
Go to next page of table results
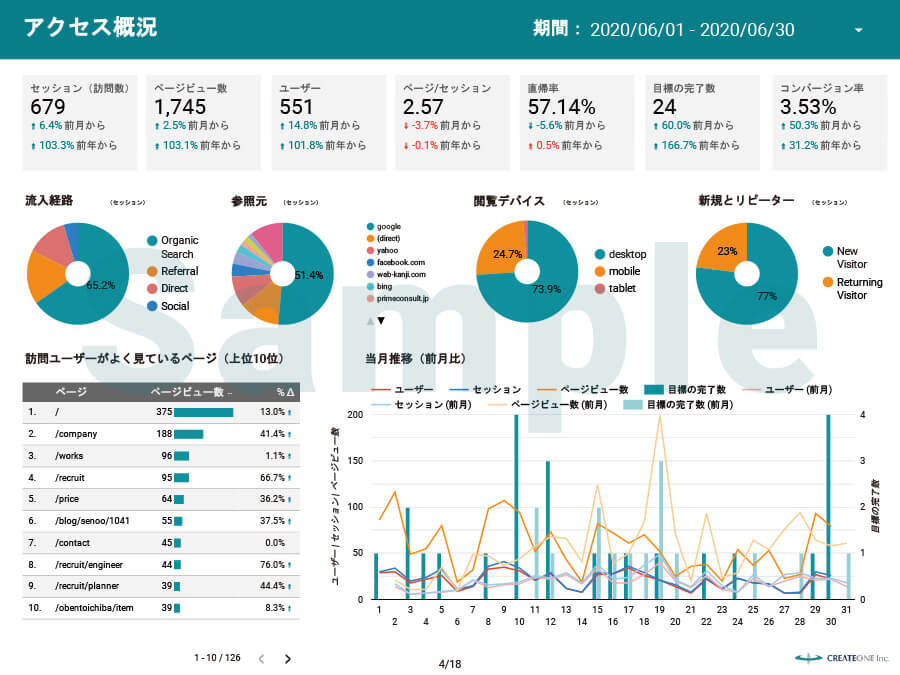tap(288, 659)
